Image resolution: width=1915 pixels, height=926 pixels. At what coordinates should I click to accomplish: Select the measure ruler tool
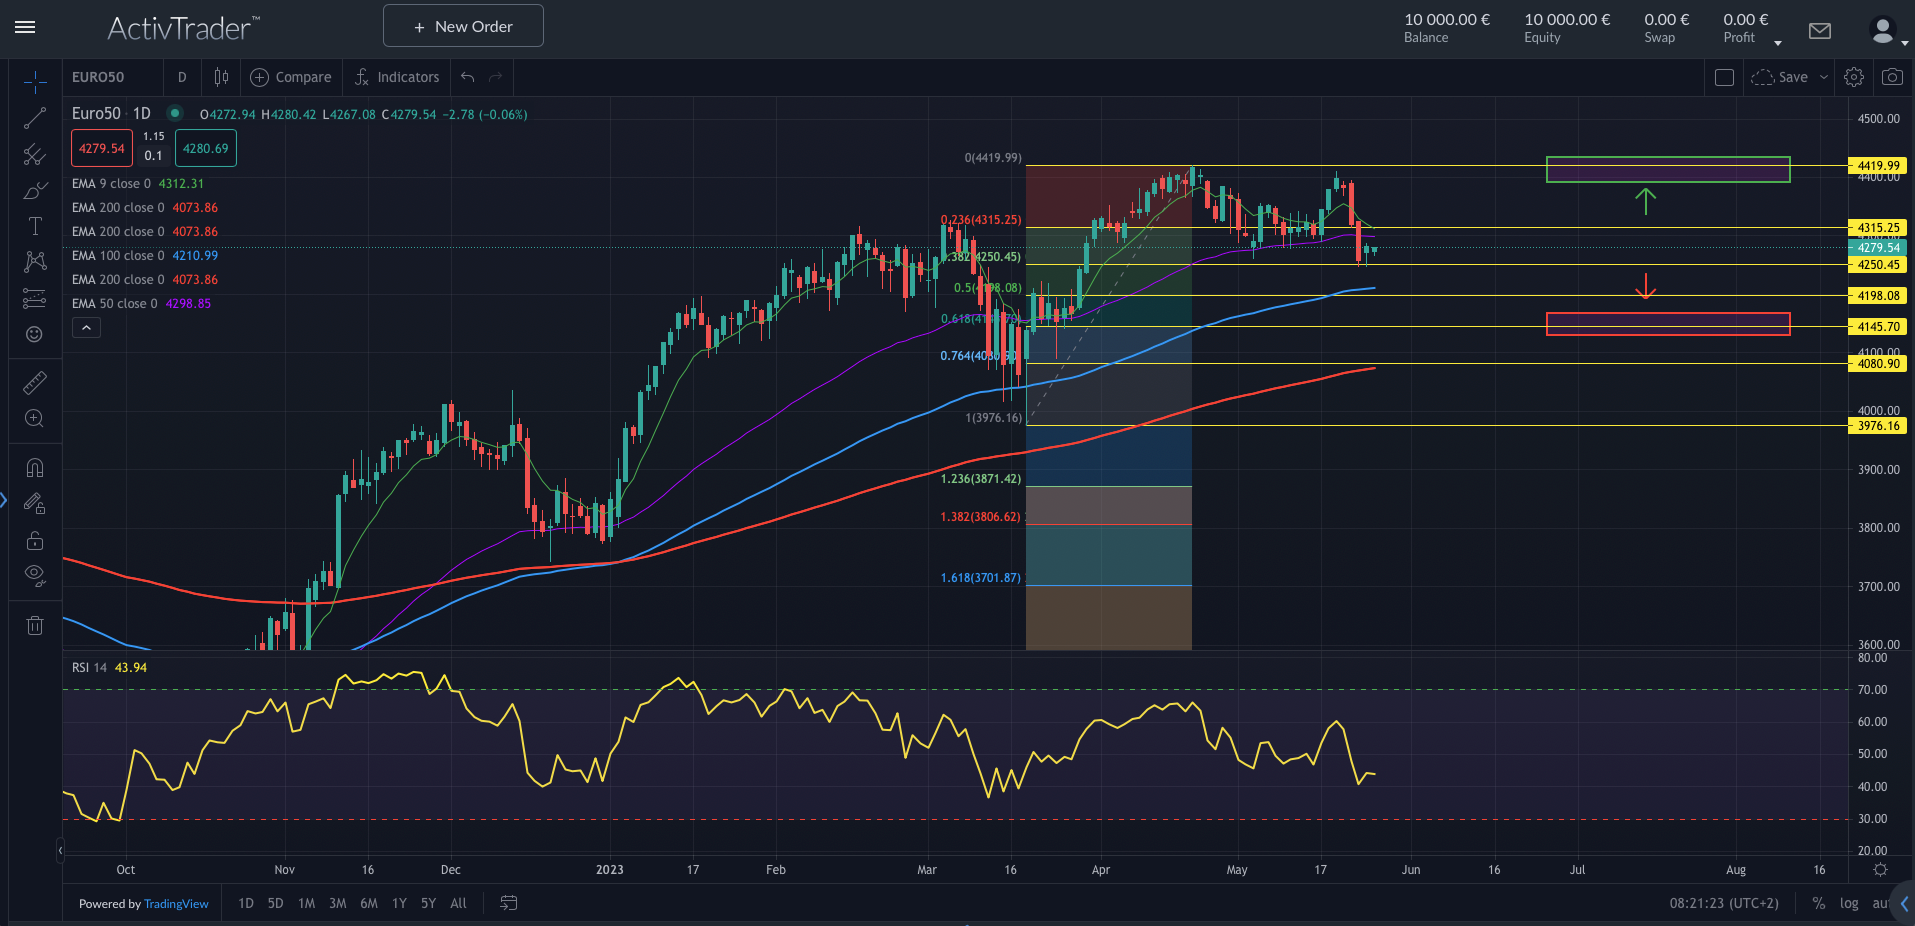point(34,382)
